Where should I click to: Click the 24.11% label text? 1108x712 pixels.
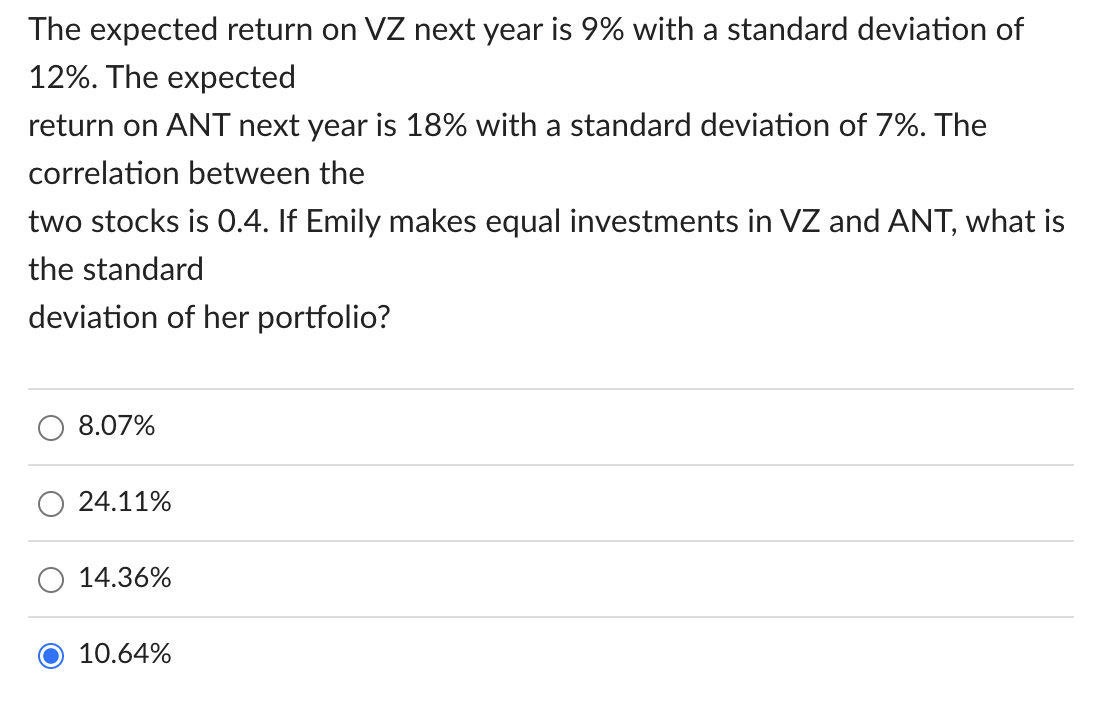point(125,503)
